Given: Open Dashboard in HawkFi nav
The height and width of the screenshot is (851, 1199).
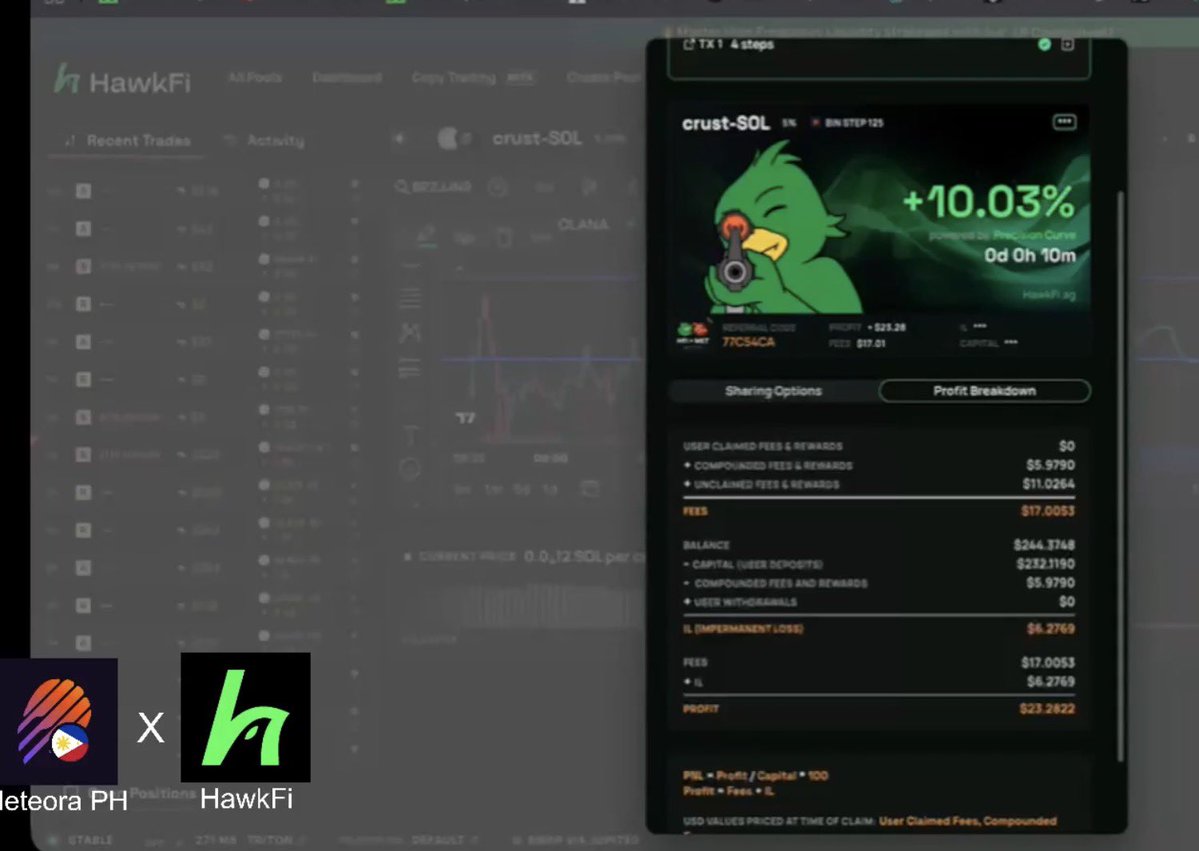Looking at the screenshot, I should [347, 77].
